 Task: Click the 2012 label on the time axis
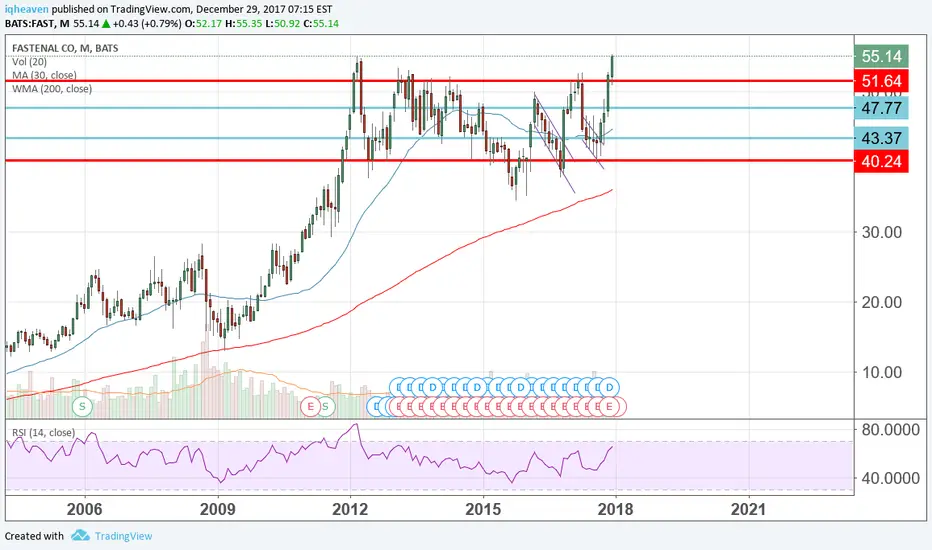coord(350,509)
